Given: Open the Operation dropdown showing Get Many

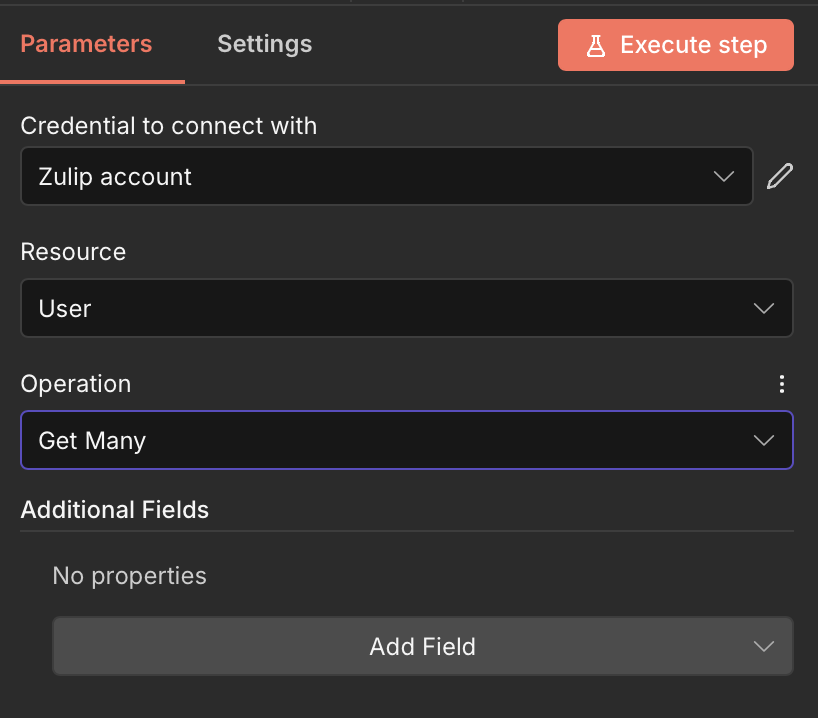Looking at the screenshot, I should click(x=407, y=440).
